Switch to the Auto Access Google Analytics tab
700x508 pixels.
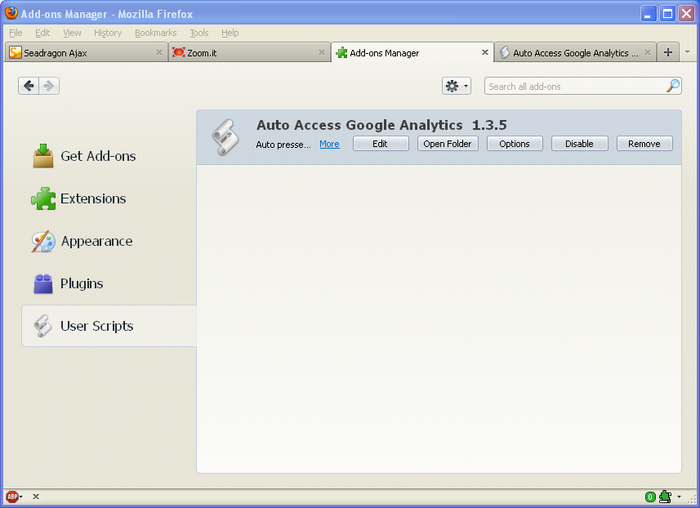coord(575,53)
